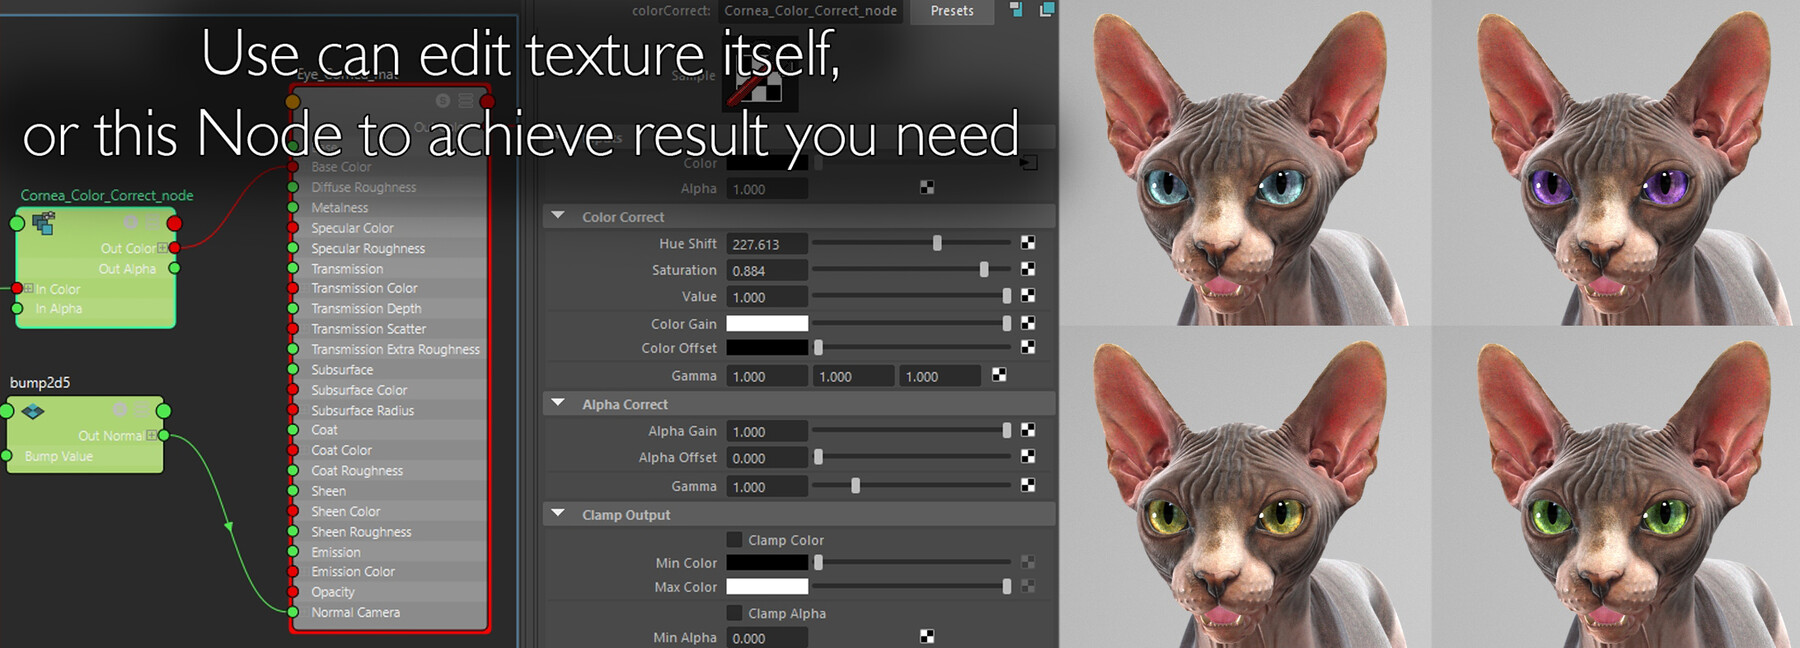This screenshot has height=648, width=1800.
Task: Click the first icon right of Presets
Action: point(1016,10)
